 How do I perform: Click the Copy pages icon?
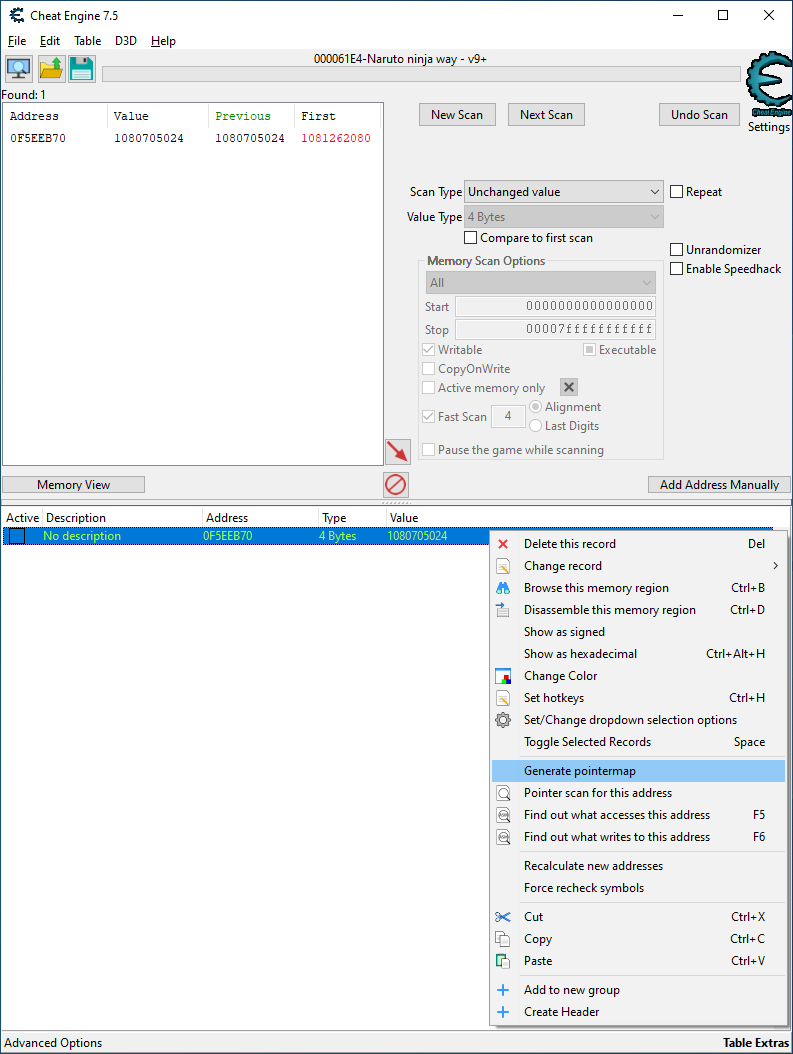pos(503,939)
